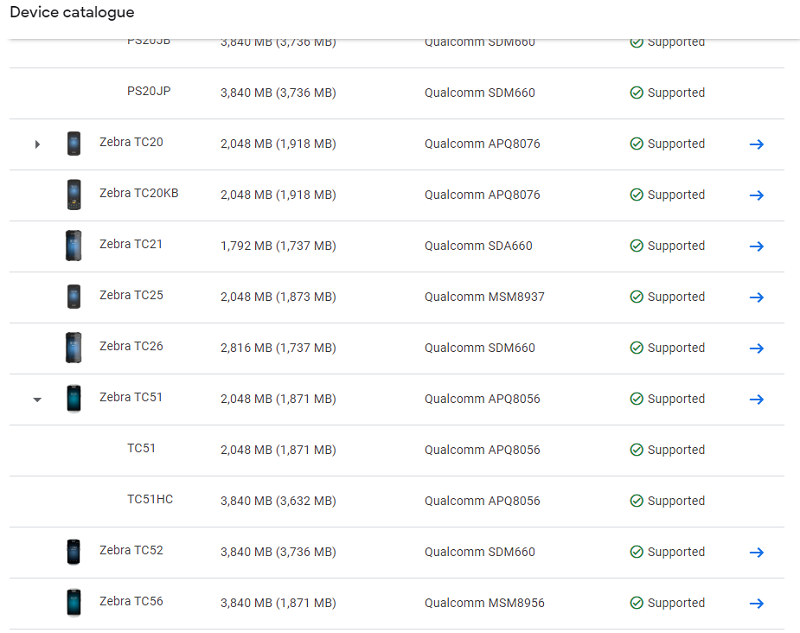Click the 2,048 MB (1,873 MB) RAM value
Image resolution: width=800 pixels, height=633 pixels.
[x=278, y=297]
